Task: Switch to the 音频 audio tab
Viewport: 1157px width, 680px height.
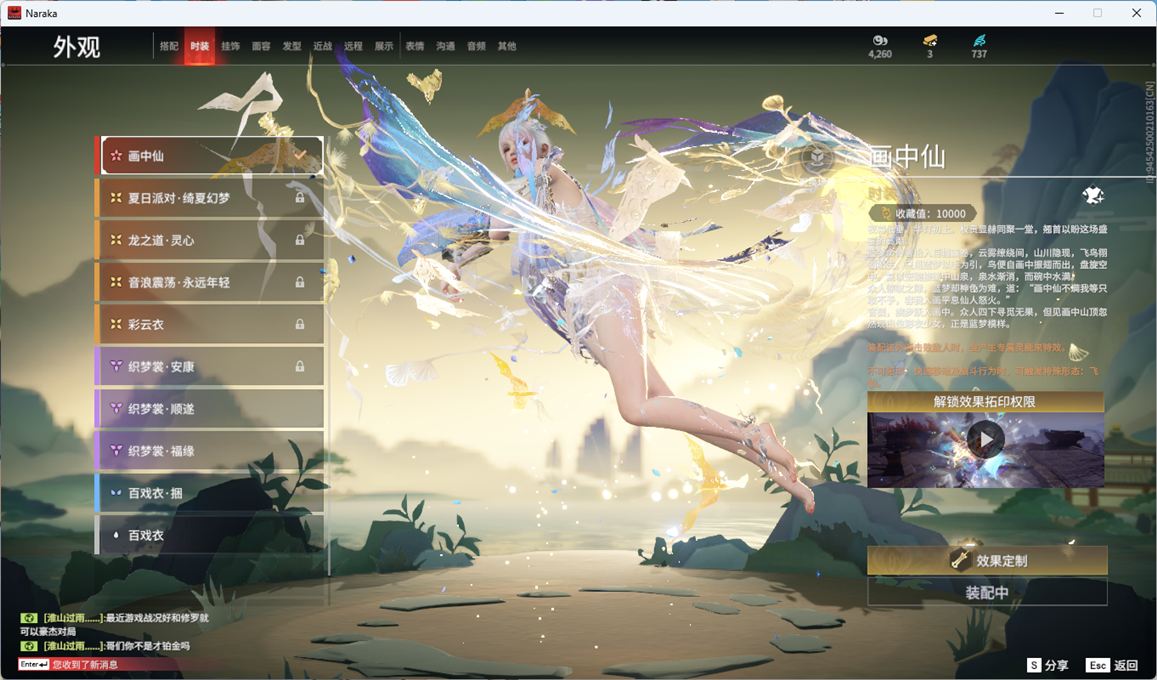Action: tap(476, 46)
